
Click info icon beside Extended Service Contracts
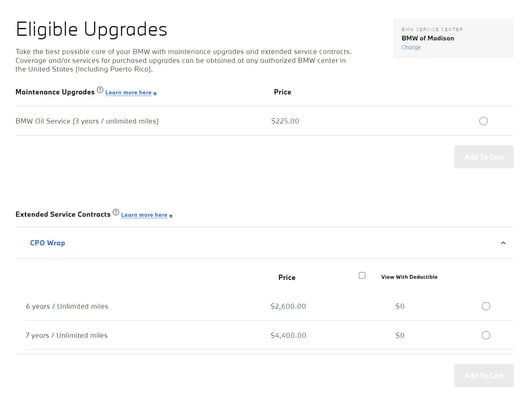[116, 212]
